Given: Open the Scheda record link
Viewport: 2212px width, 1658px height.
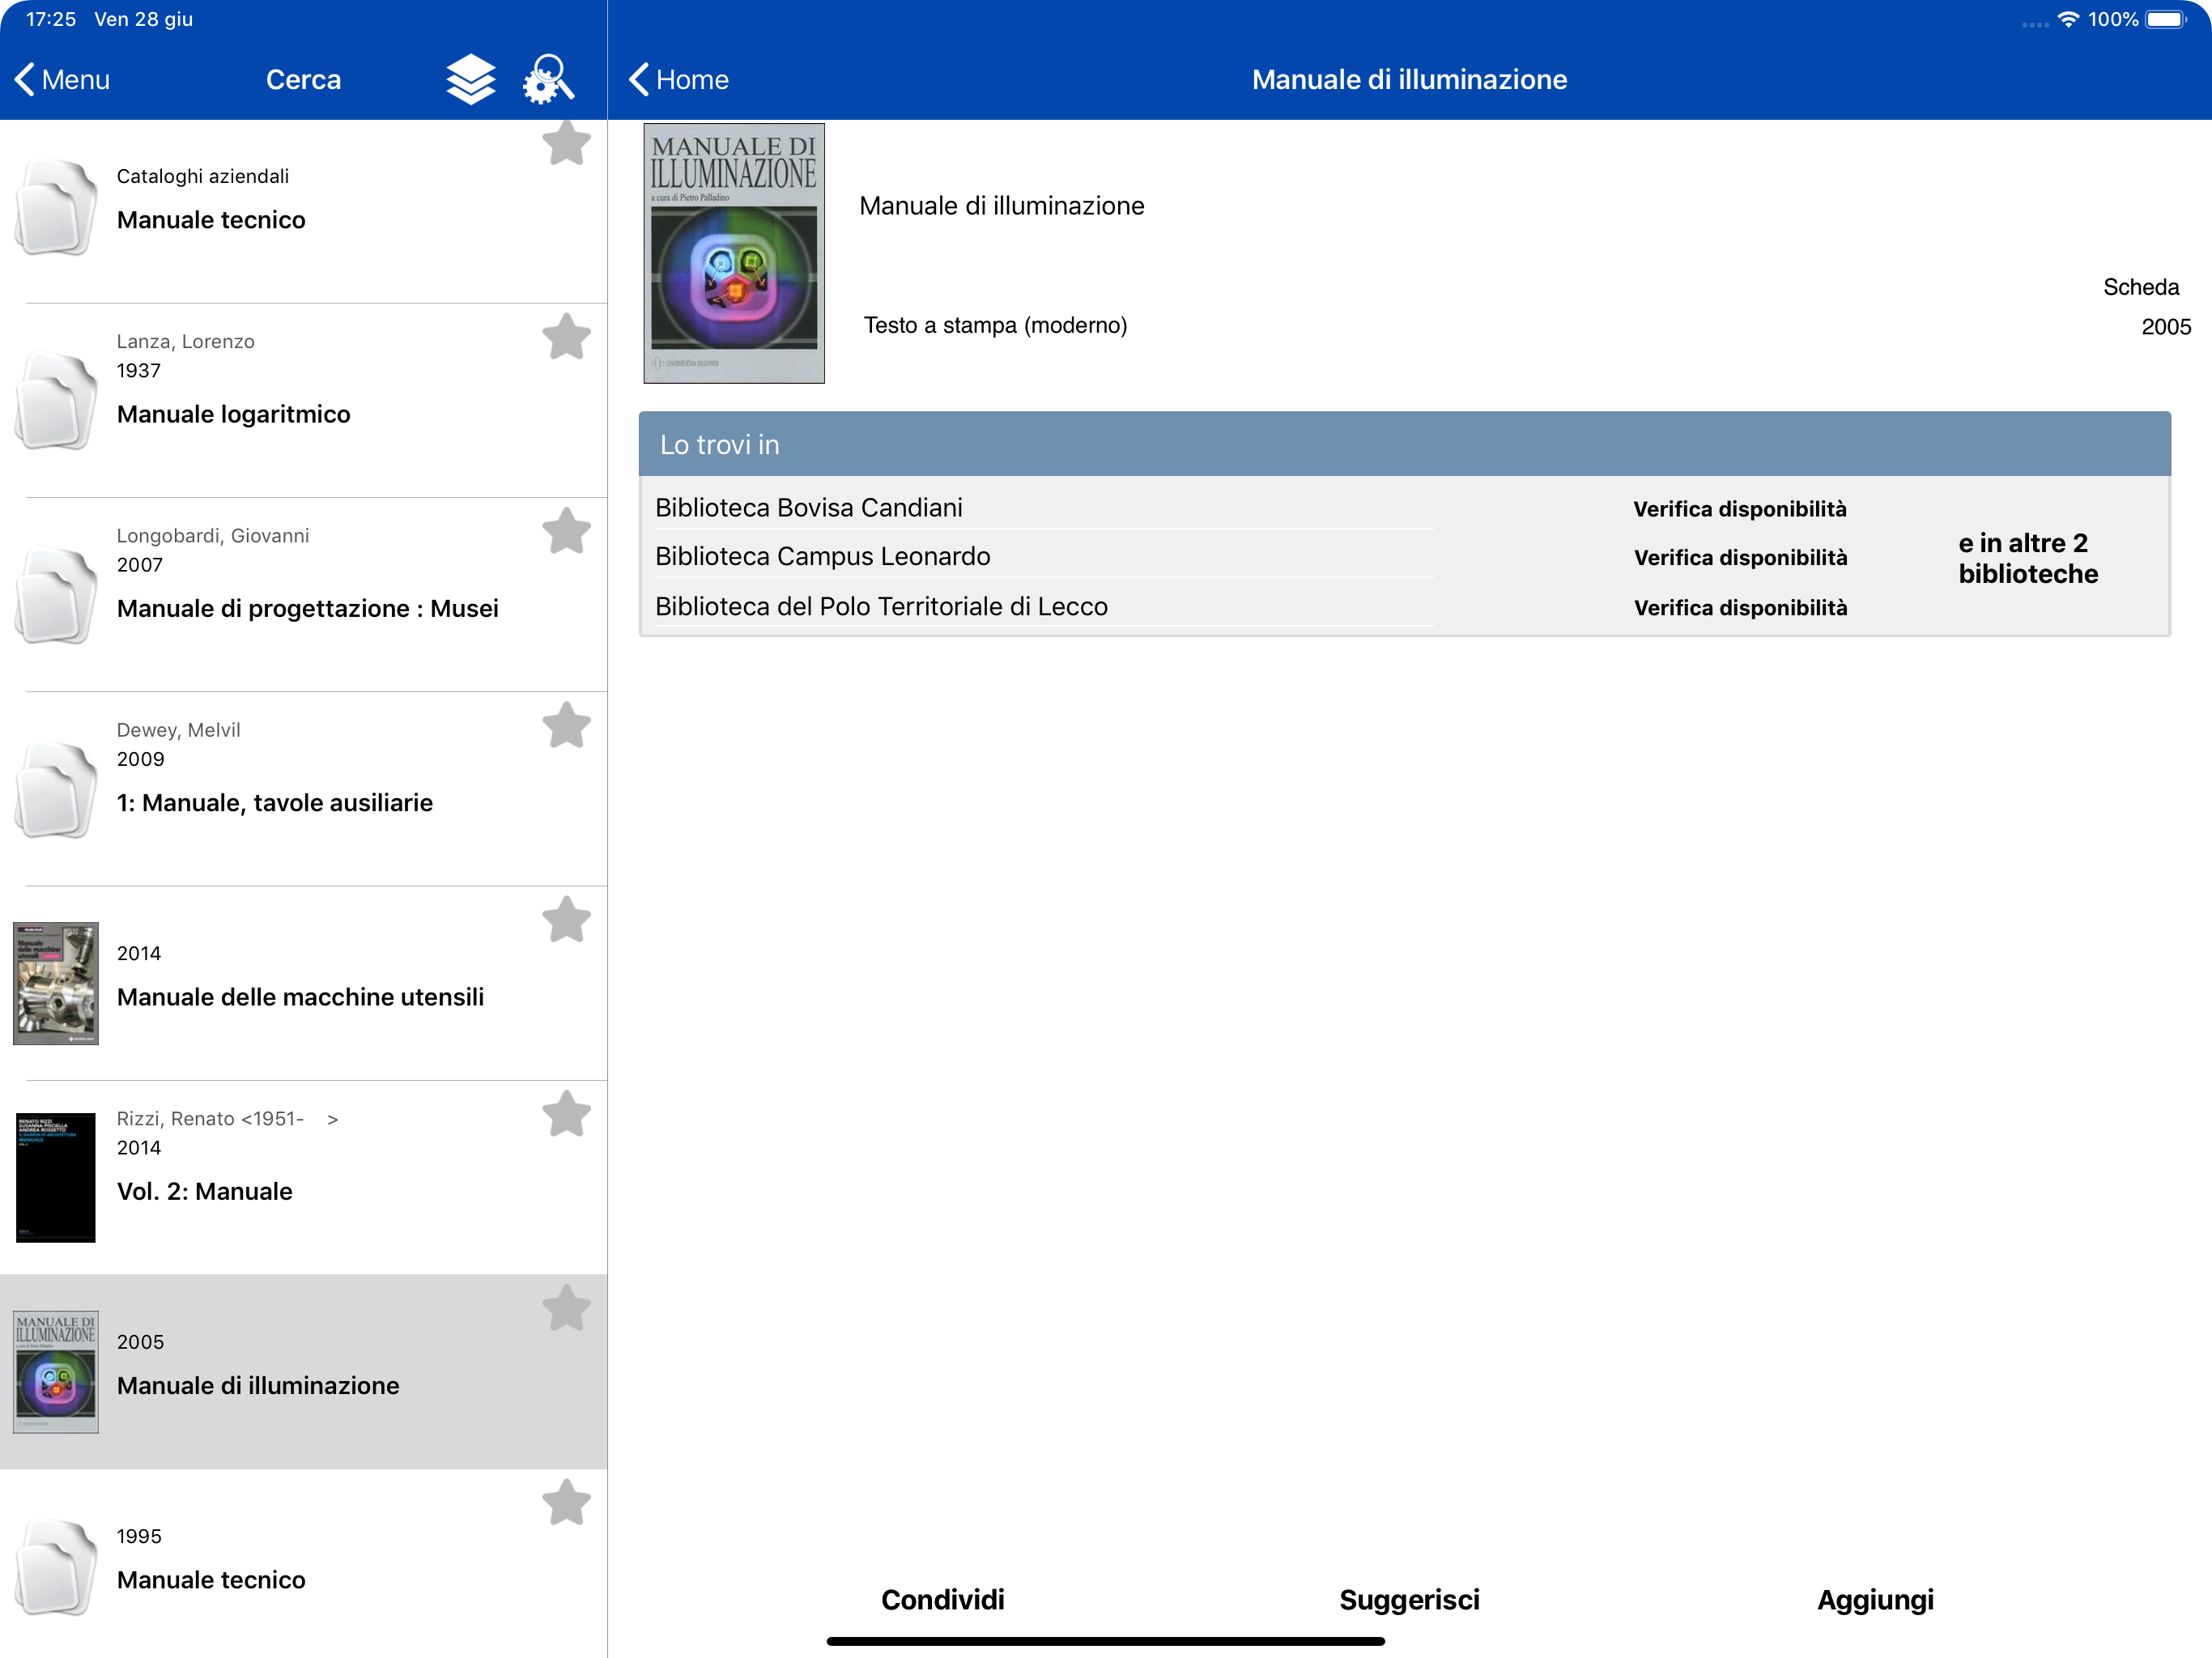Looking at the screenshot, I should 2140,287.
